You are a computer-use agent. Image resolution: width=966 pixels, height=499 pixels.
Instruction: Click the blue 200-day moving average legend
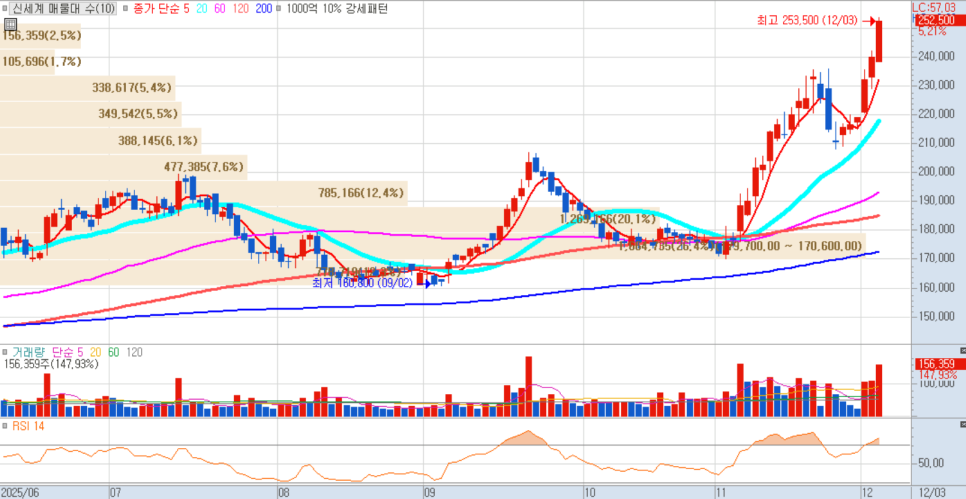tap(263, 9)
